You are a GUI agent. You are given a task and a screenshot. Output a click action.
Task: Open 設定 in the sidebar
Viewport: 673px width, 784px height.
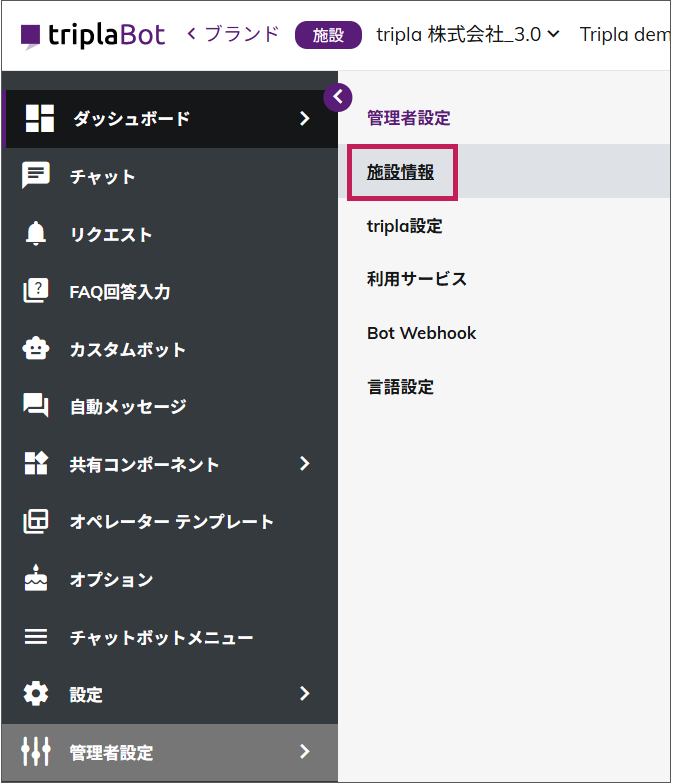170,694
